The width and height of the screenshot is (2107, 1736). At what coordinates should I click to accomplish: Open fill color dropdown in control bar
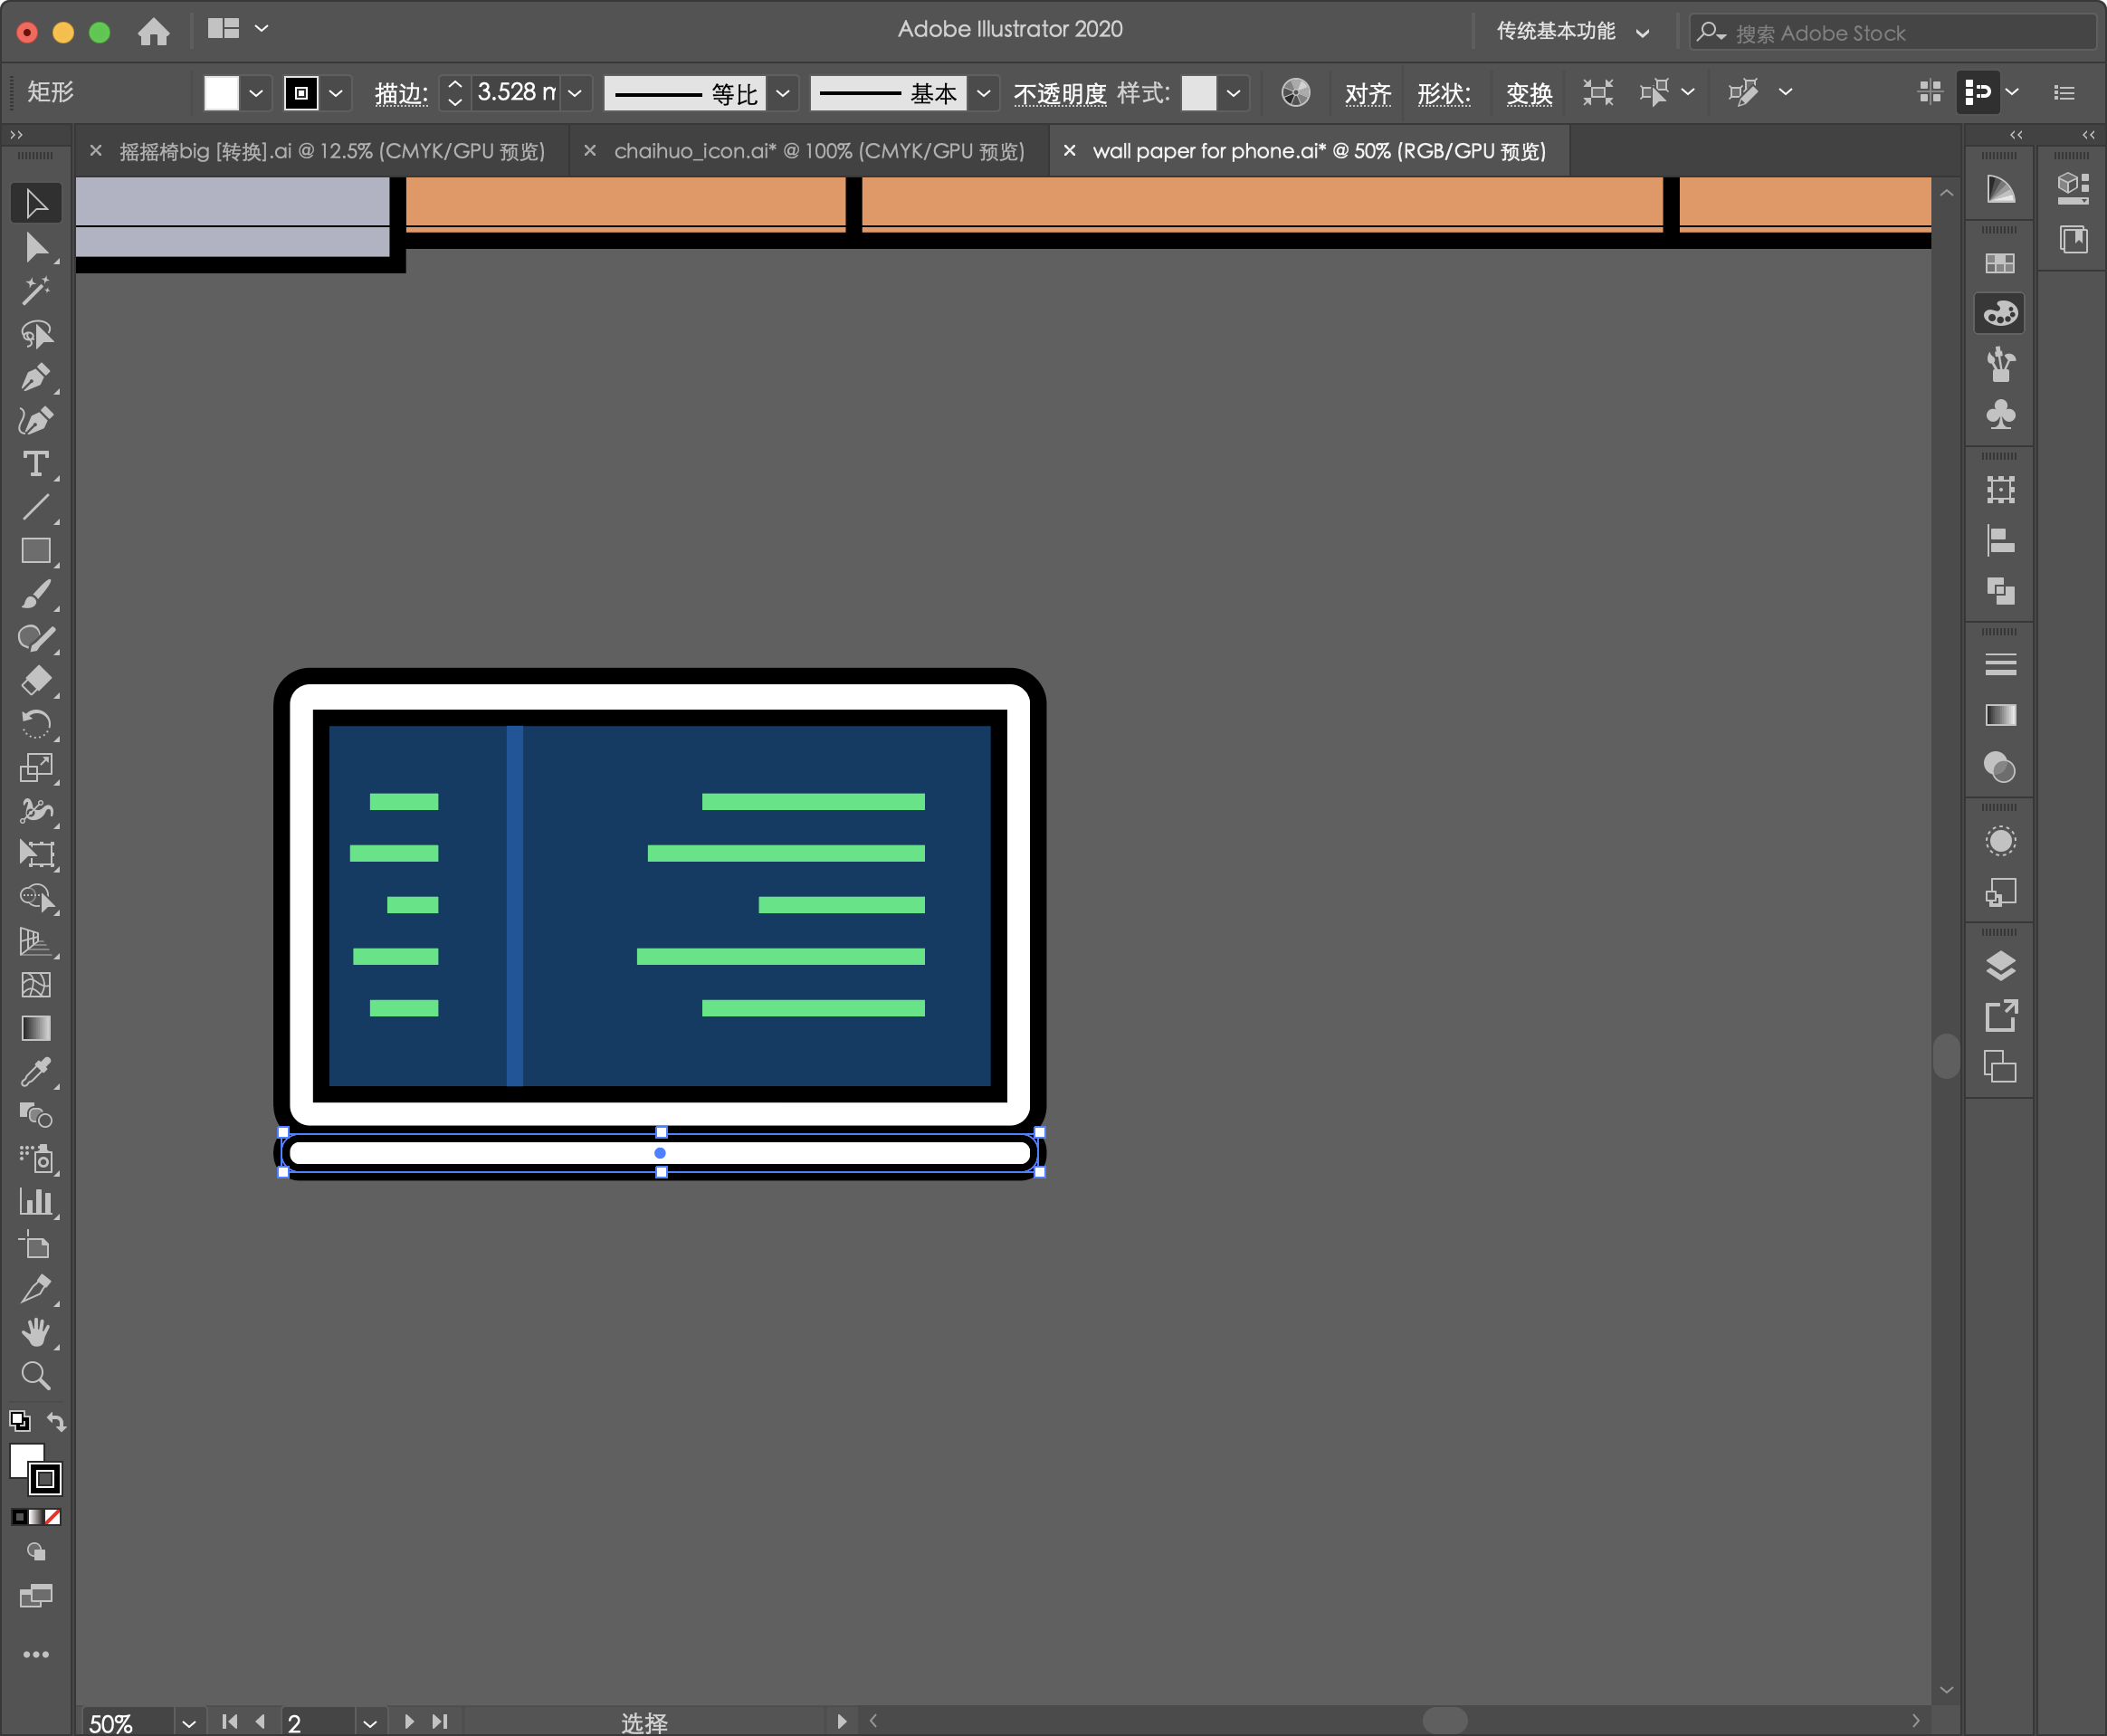256,93
